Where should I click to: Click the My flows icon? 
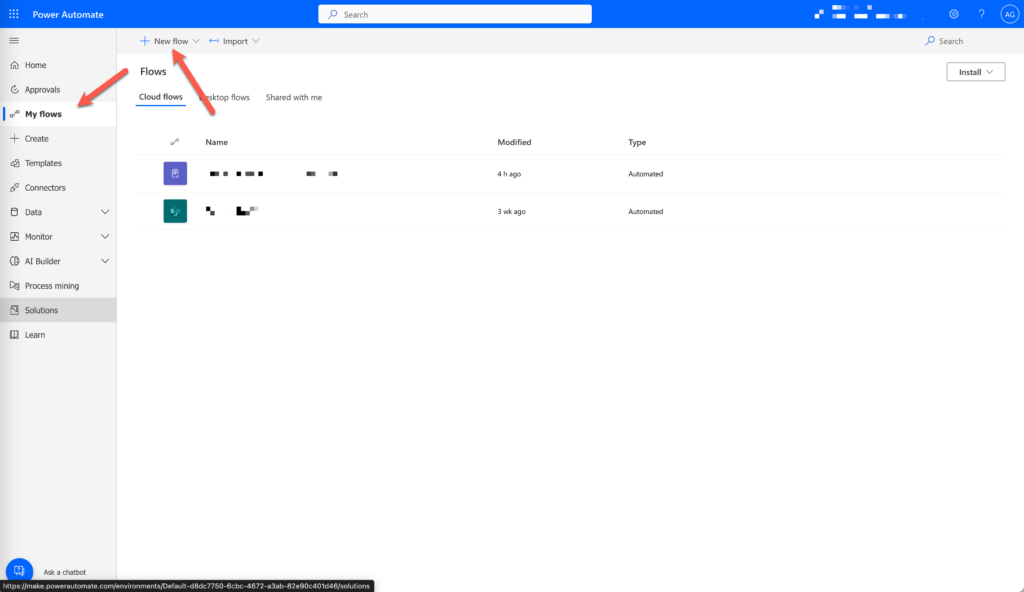[x=14, y=114]
